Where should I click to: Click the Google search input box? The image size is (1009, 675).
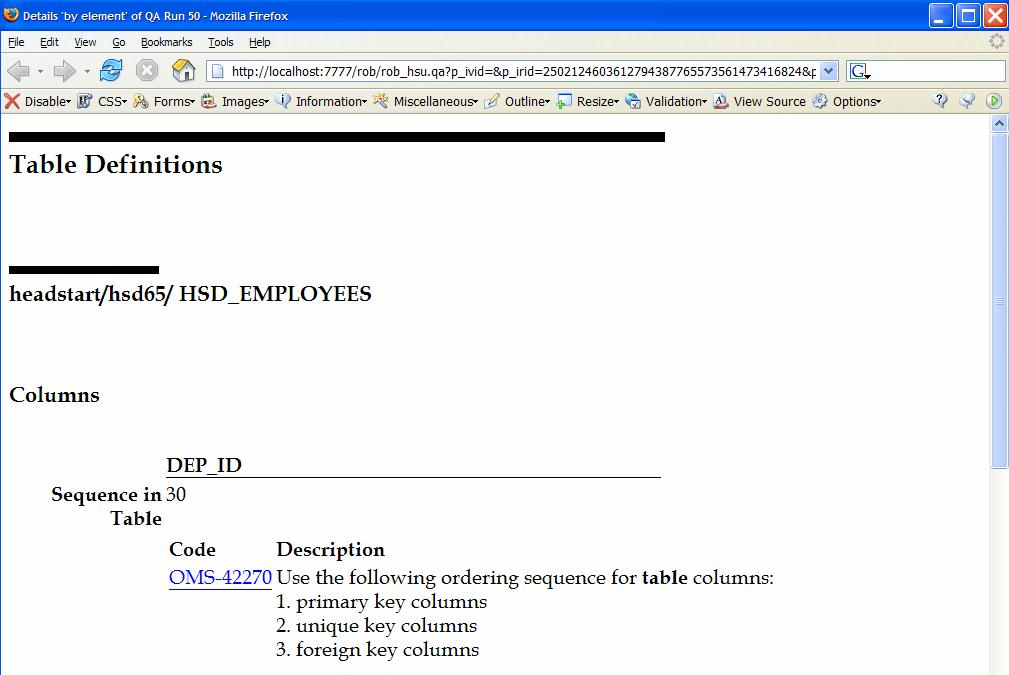[938, 71]
